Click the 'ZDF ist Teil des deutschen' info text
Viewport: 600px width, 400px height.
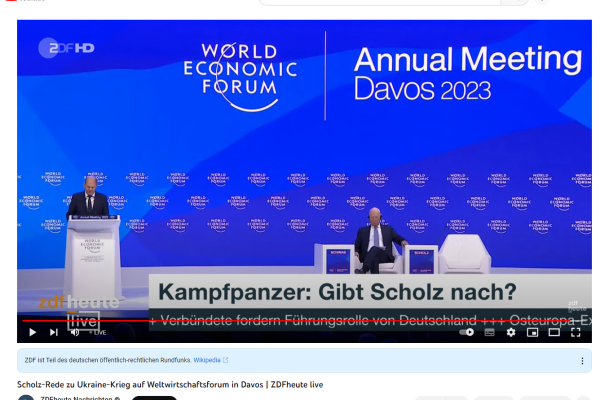point(108,360)
